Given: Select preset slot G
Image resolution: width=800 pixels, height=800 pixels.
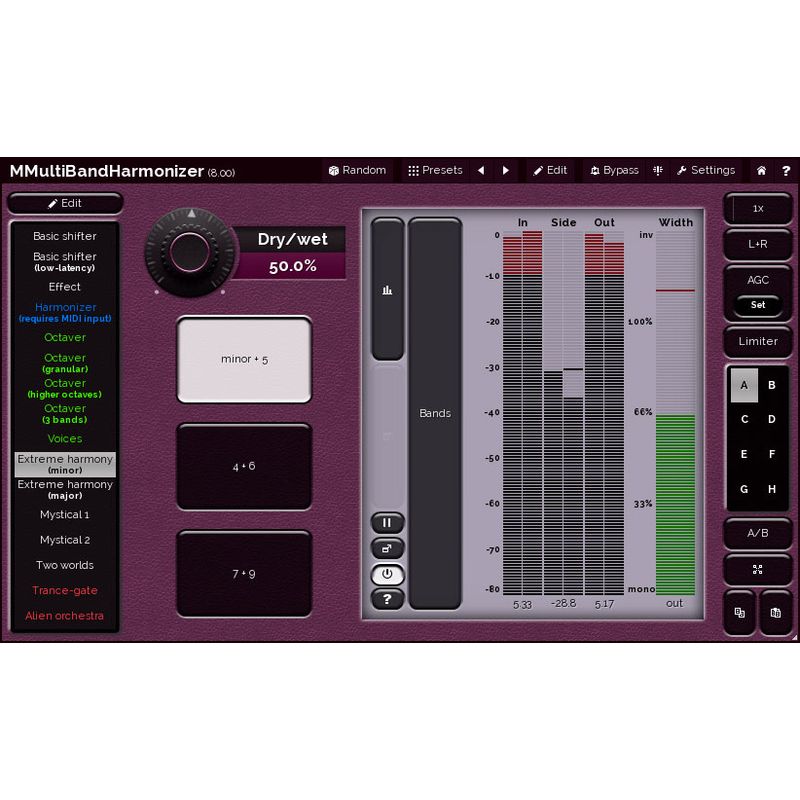Looking at the screenshot, I should [744, 489].
